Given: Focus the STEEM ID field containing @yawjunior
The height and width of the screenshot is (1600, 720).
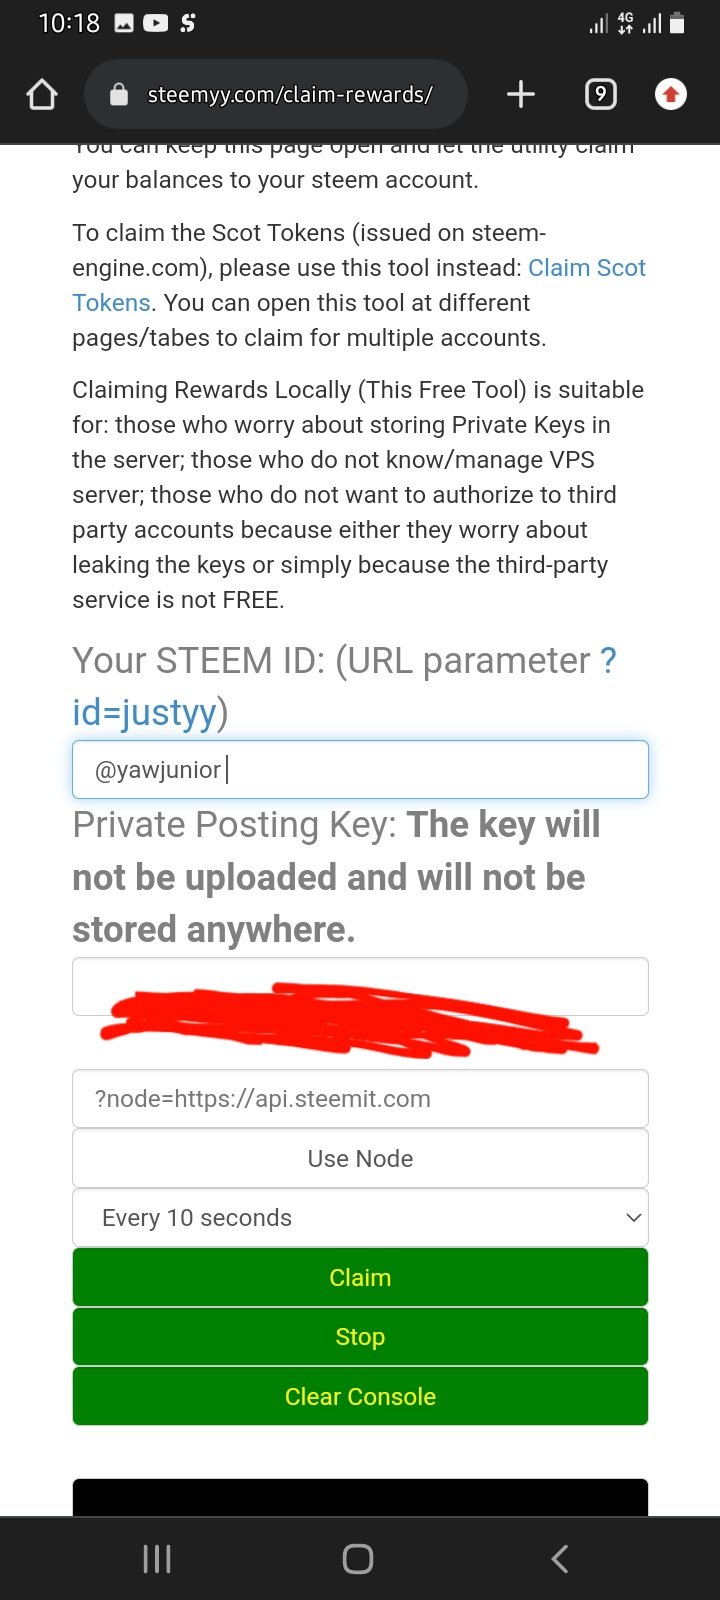Looking at the screenshot, I should click(360, 770).
